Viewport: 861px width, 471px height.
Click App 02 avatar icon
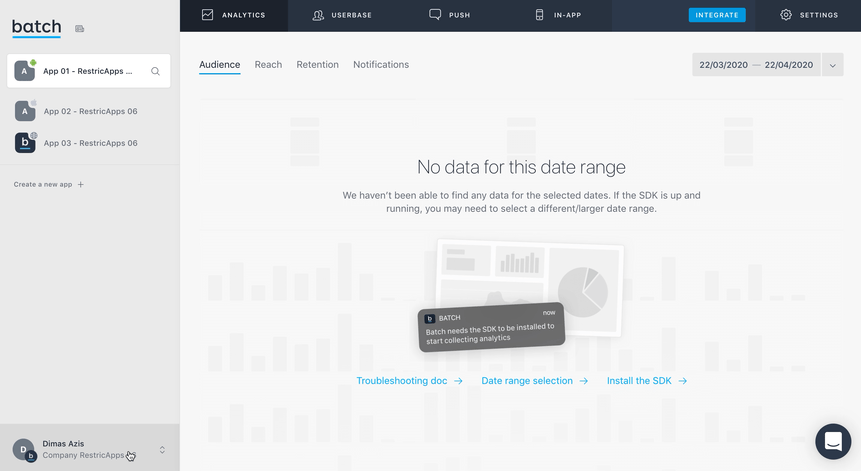pyautogui.click(x=25, y=110)
